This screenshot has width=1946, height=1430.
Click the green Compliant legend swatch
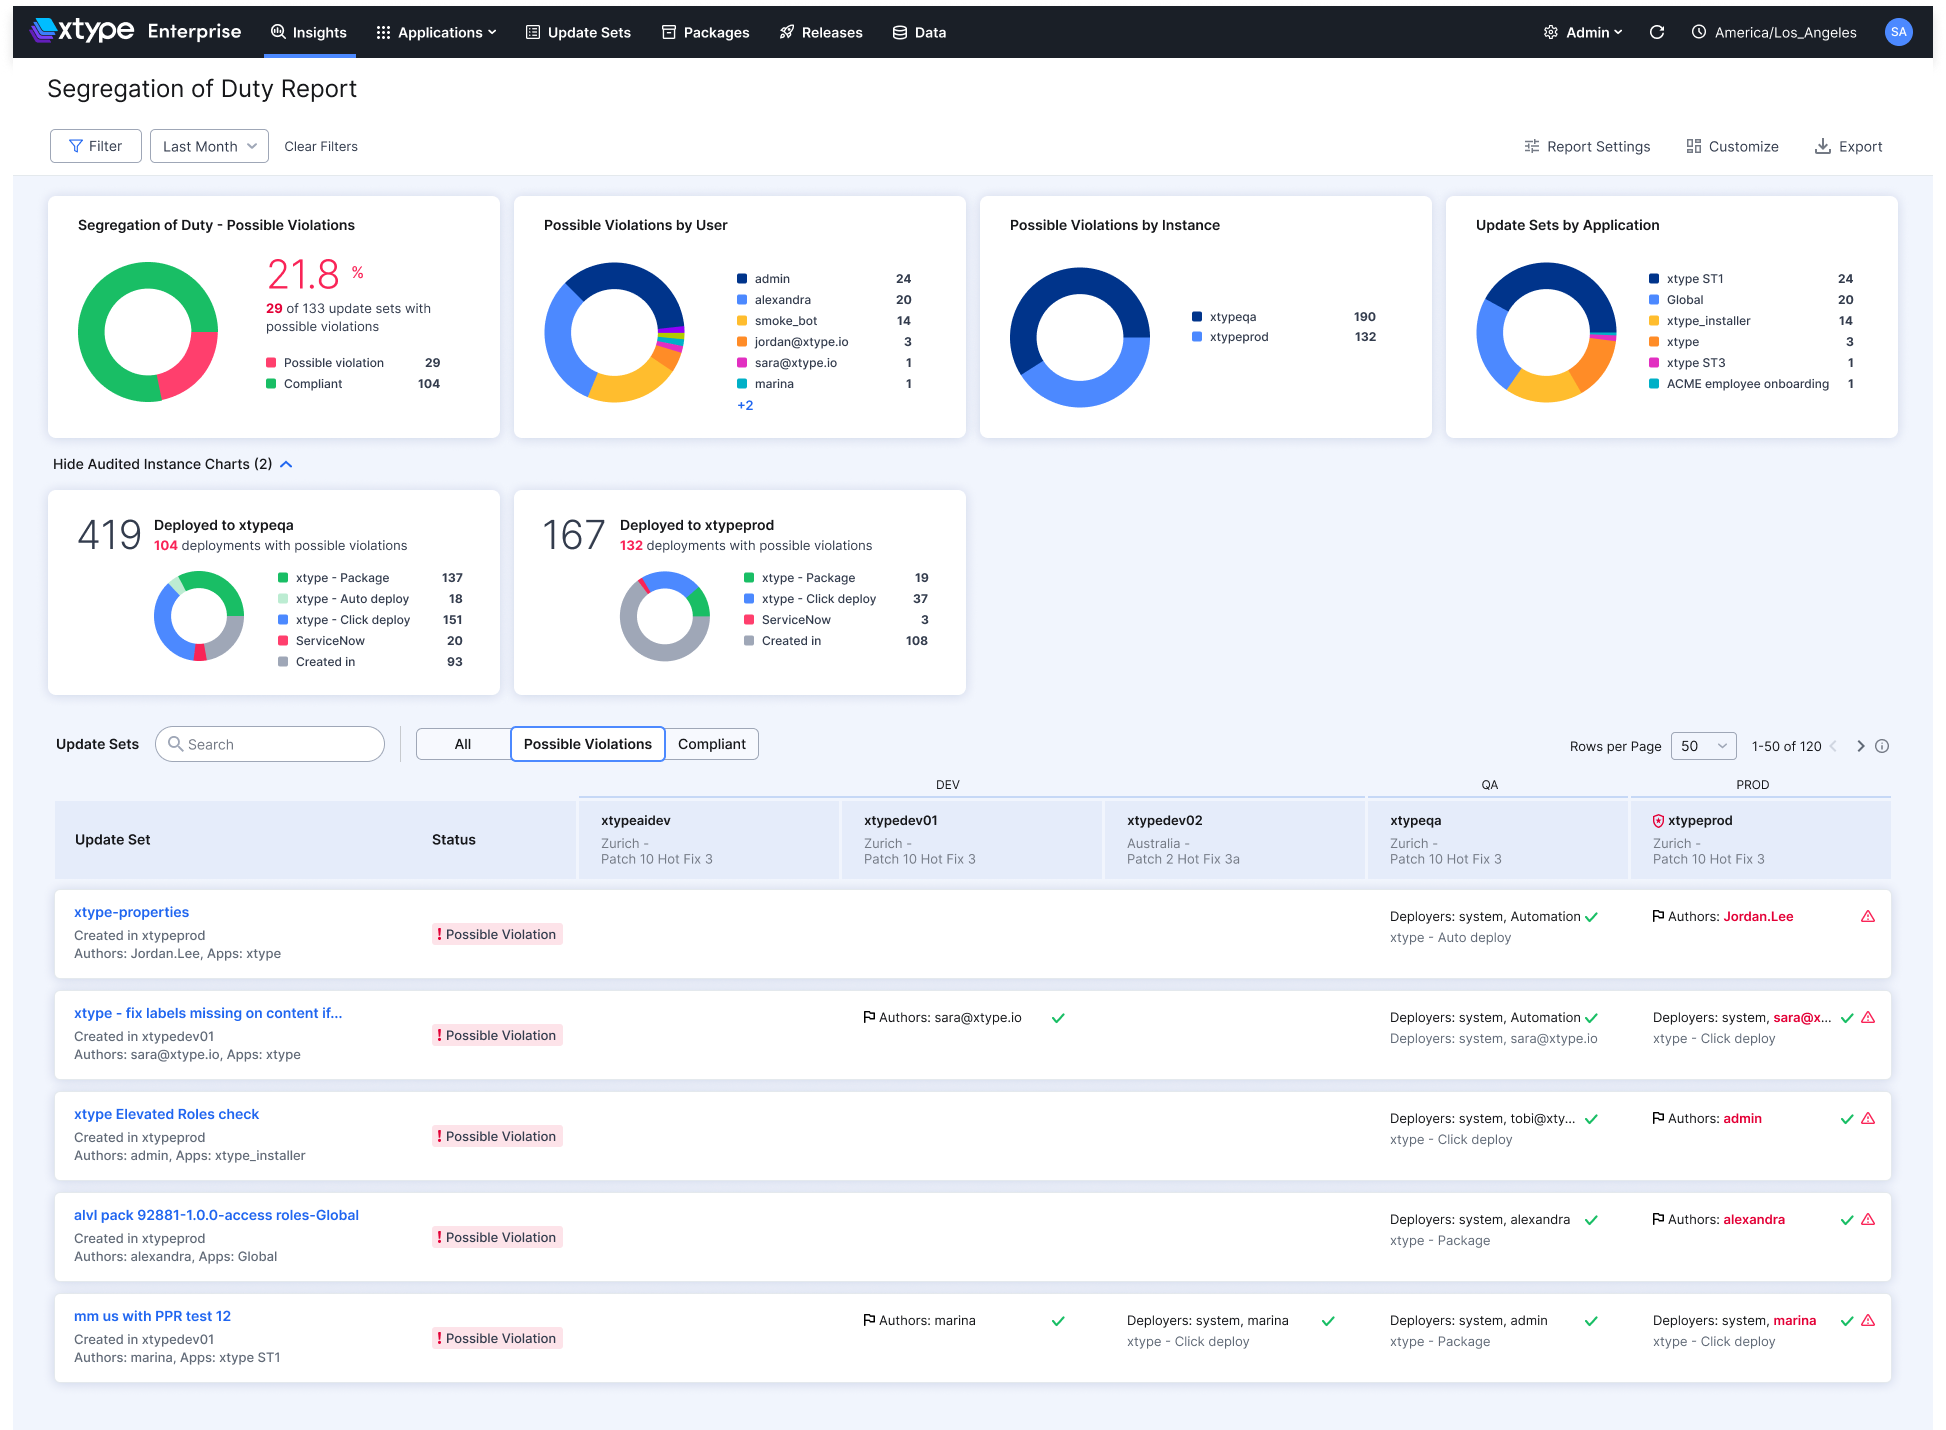(271, 384)
